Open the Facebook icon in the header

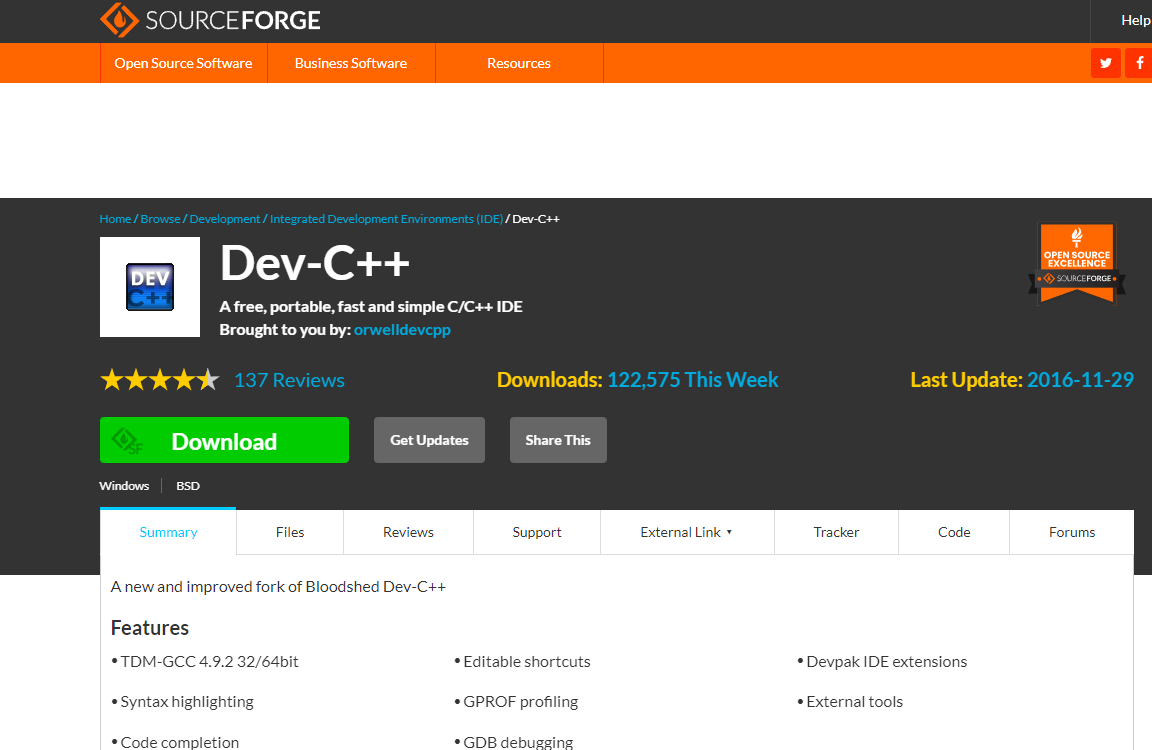(x=1139, y=63)
